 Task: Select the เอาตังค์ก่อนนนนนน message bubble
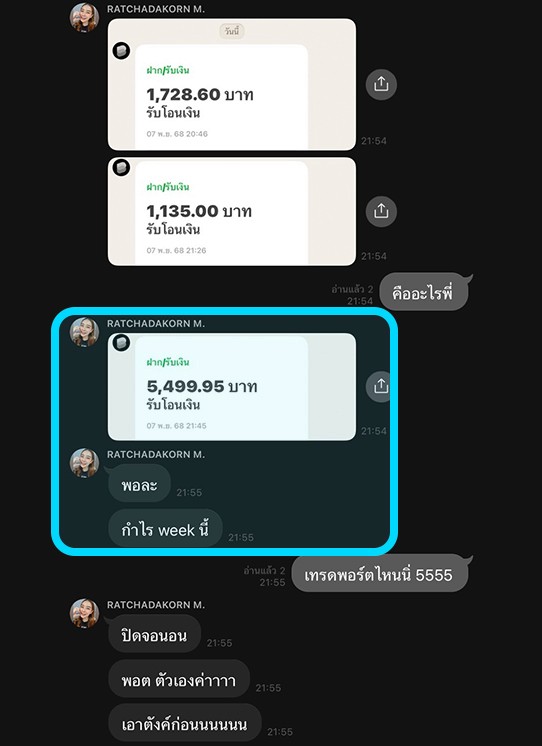coord(185,723)
